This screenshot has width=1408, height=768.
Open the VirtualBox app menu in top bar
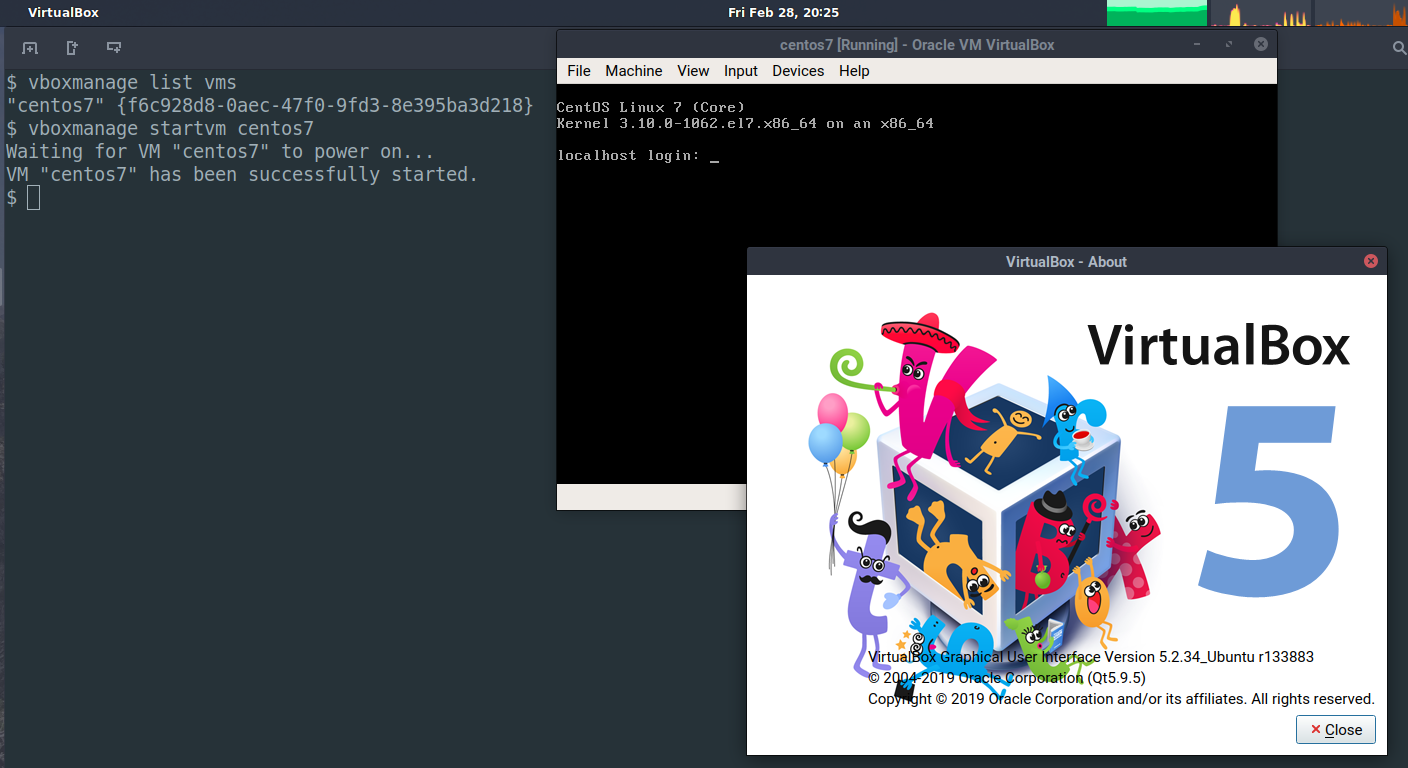pyautogui.click(x=63, y=12)
